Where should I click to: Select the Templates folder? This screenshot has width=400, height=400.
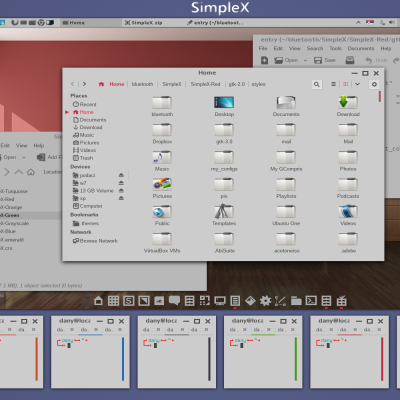224,215
